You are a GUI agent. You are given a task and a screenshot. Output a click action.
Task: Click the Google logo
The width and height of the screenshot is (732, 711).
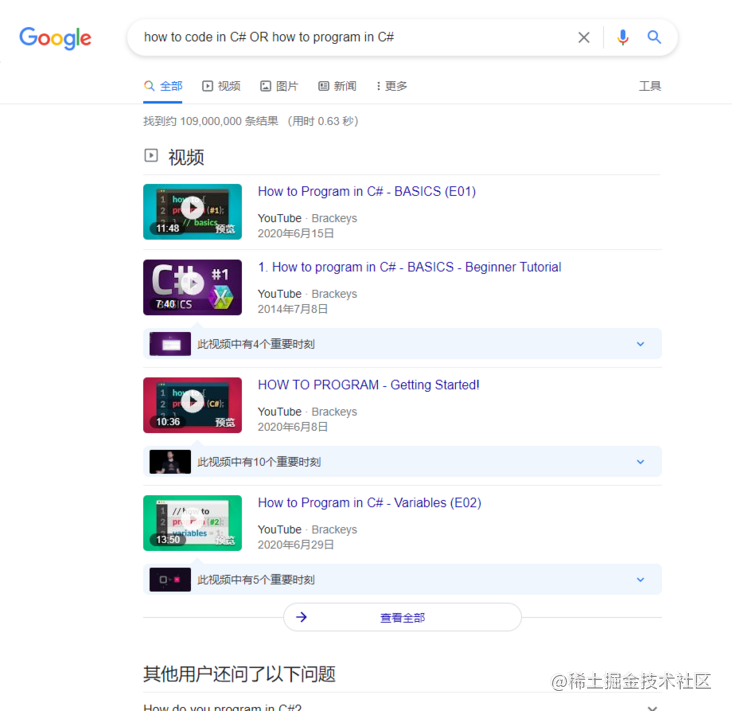pyautogui.click(x=55, y=38)
